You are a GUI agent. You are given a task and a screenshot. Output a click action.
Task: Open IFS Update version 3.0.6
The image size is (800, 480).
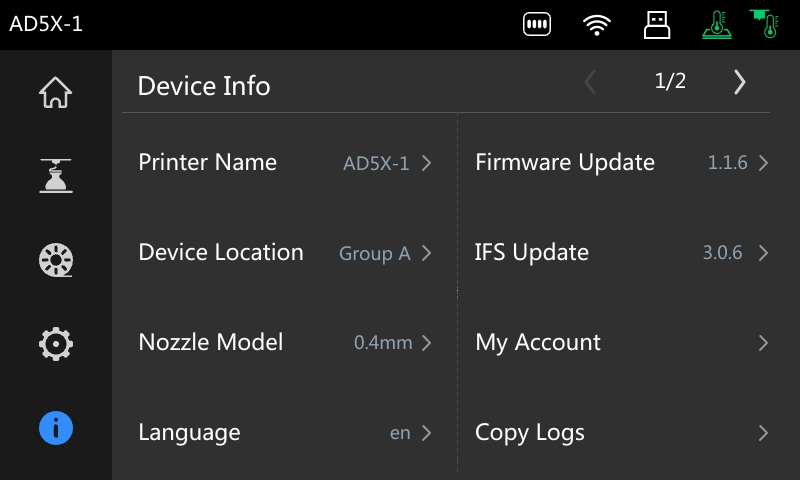tap(621, 252)
